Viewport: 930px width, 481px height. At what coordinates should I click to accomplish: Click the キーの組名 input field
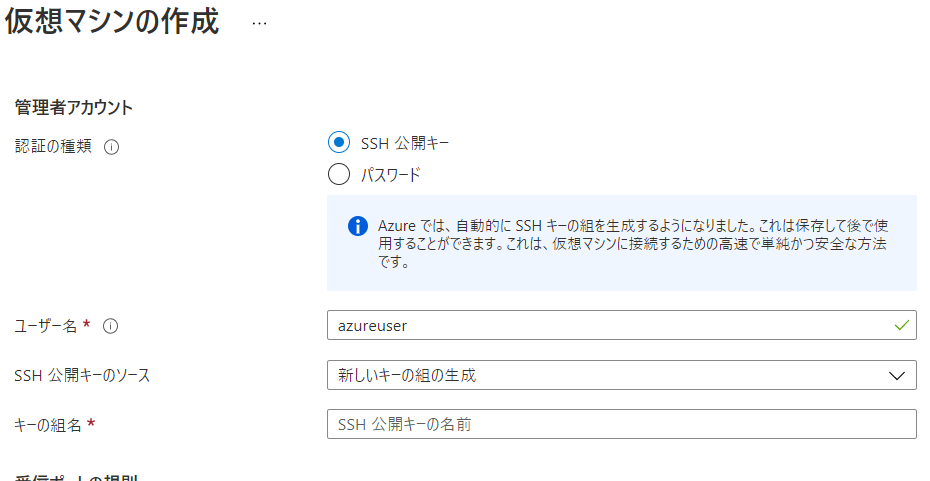(620, 424)
